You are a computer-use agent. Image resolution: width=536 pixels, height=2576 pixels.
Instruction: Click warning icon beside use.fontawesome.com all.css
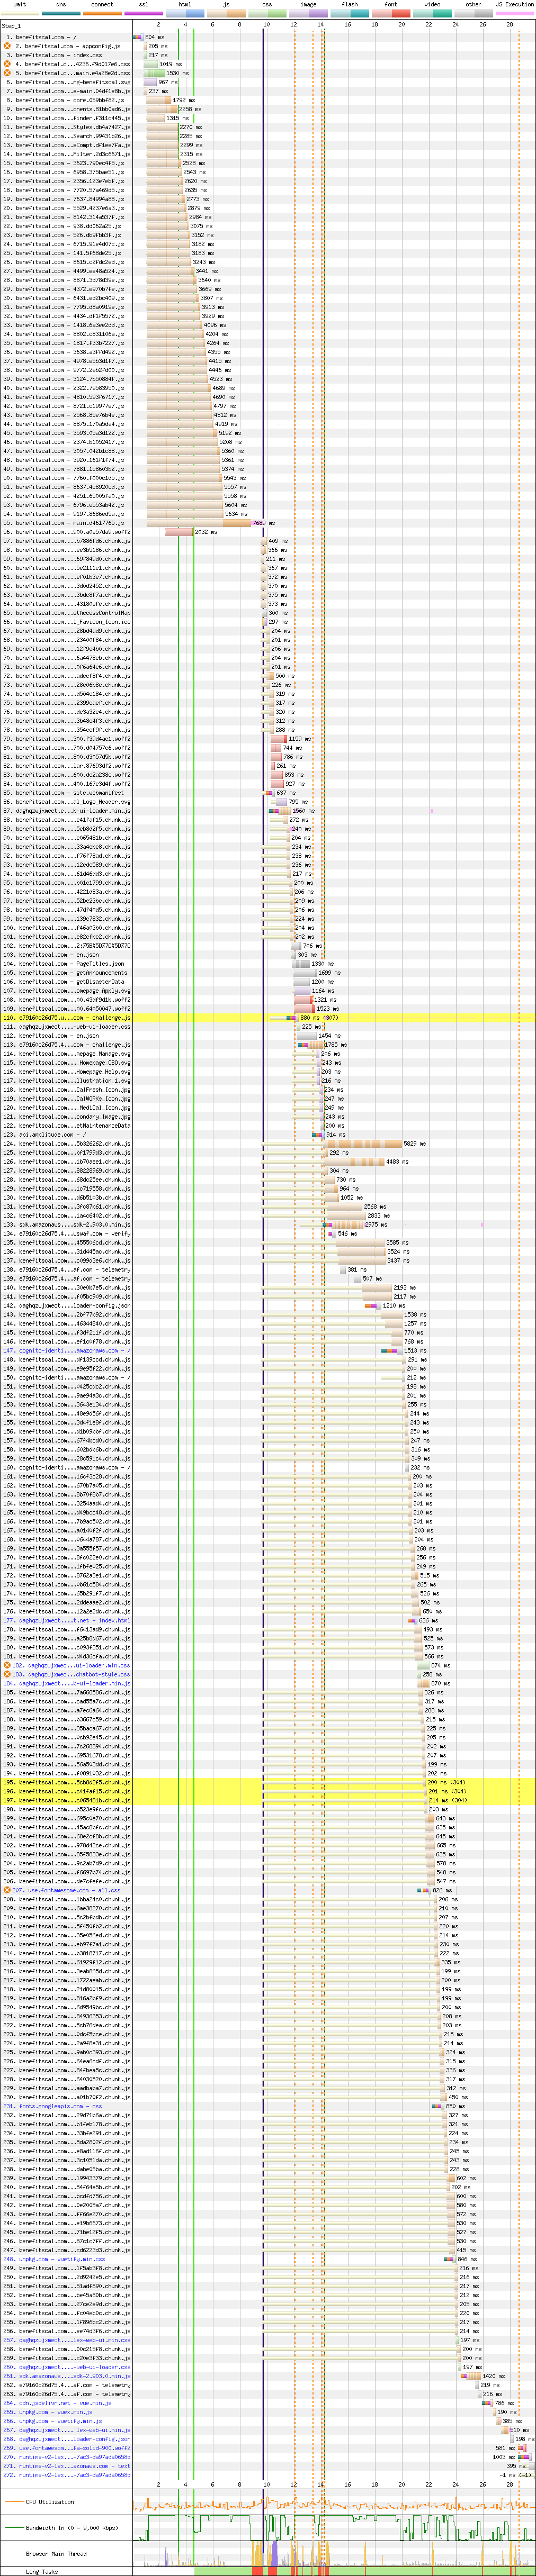6,1890
